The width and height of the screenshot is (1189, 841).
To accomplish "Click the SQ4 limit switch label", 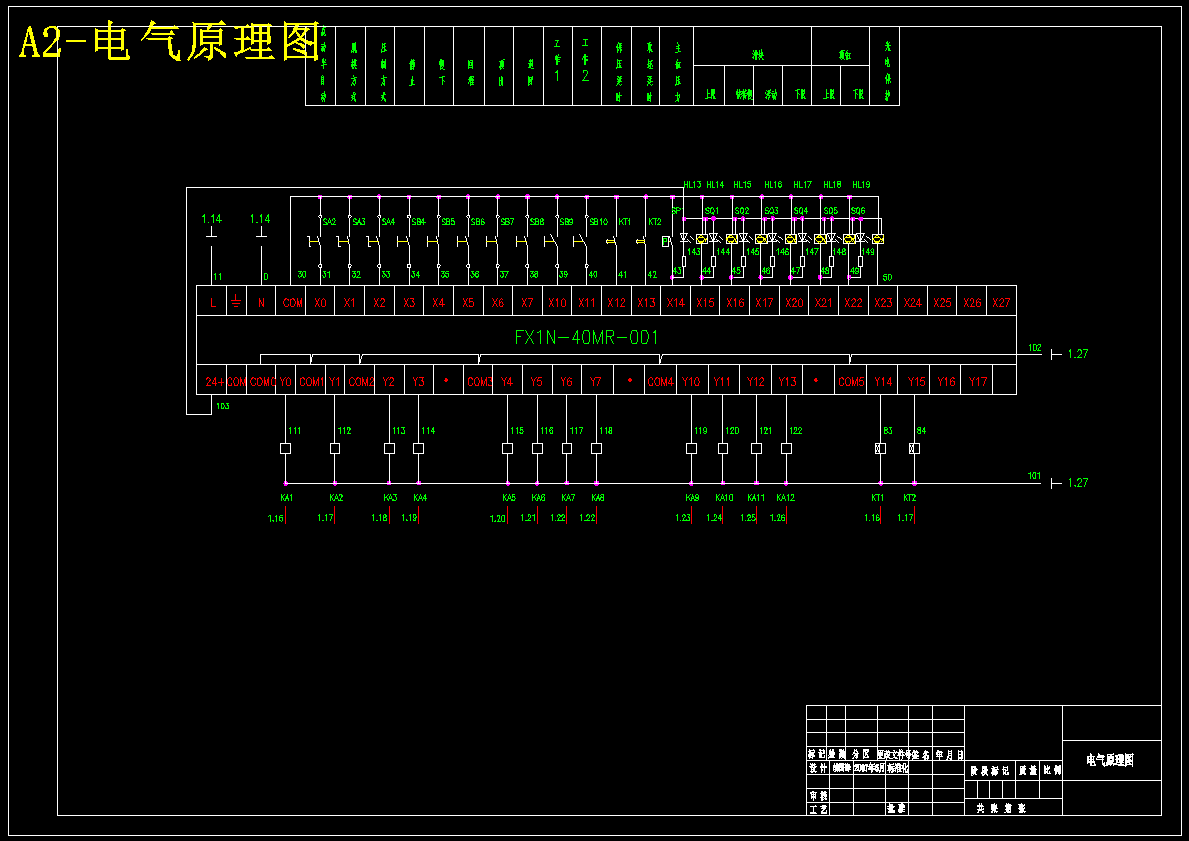I will pyautogui.click(x=801, y=211).
